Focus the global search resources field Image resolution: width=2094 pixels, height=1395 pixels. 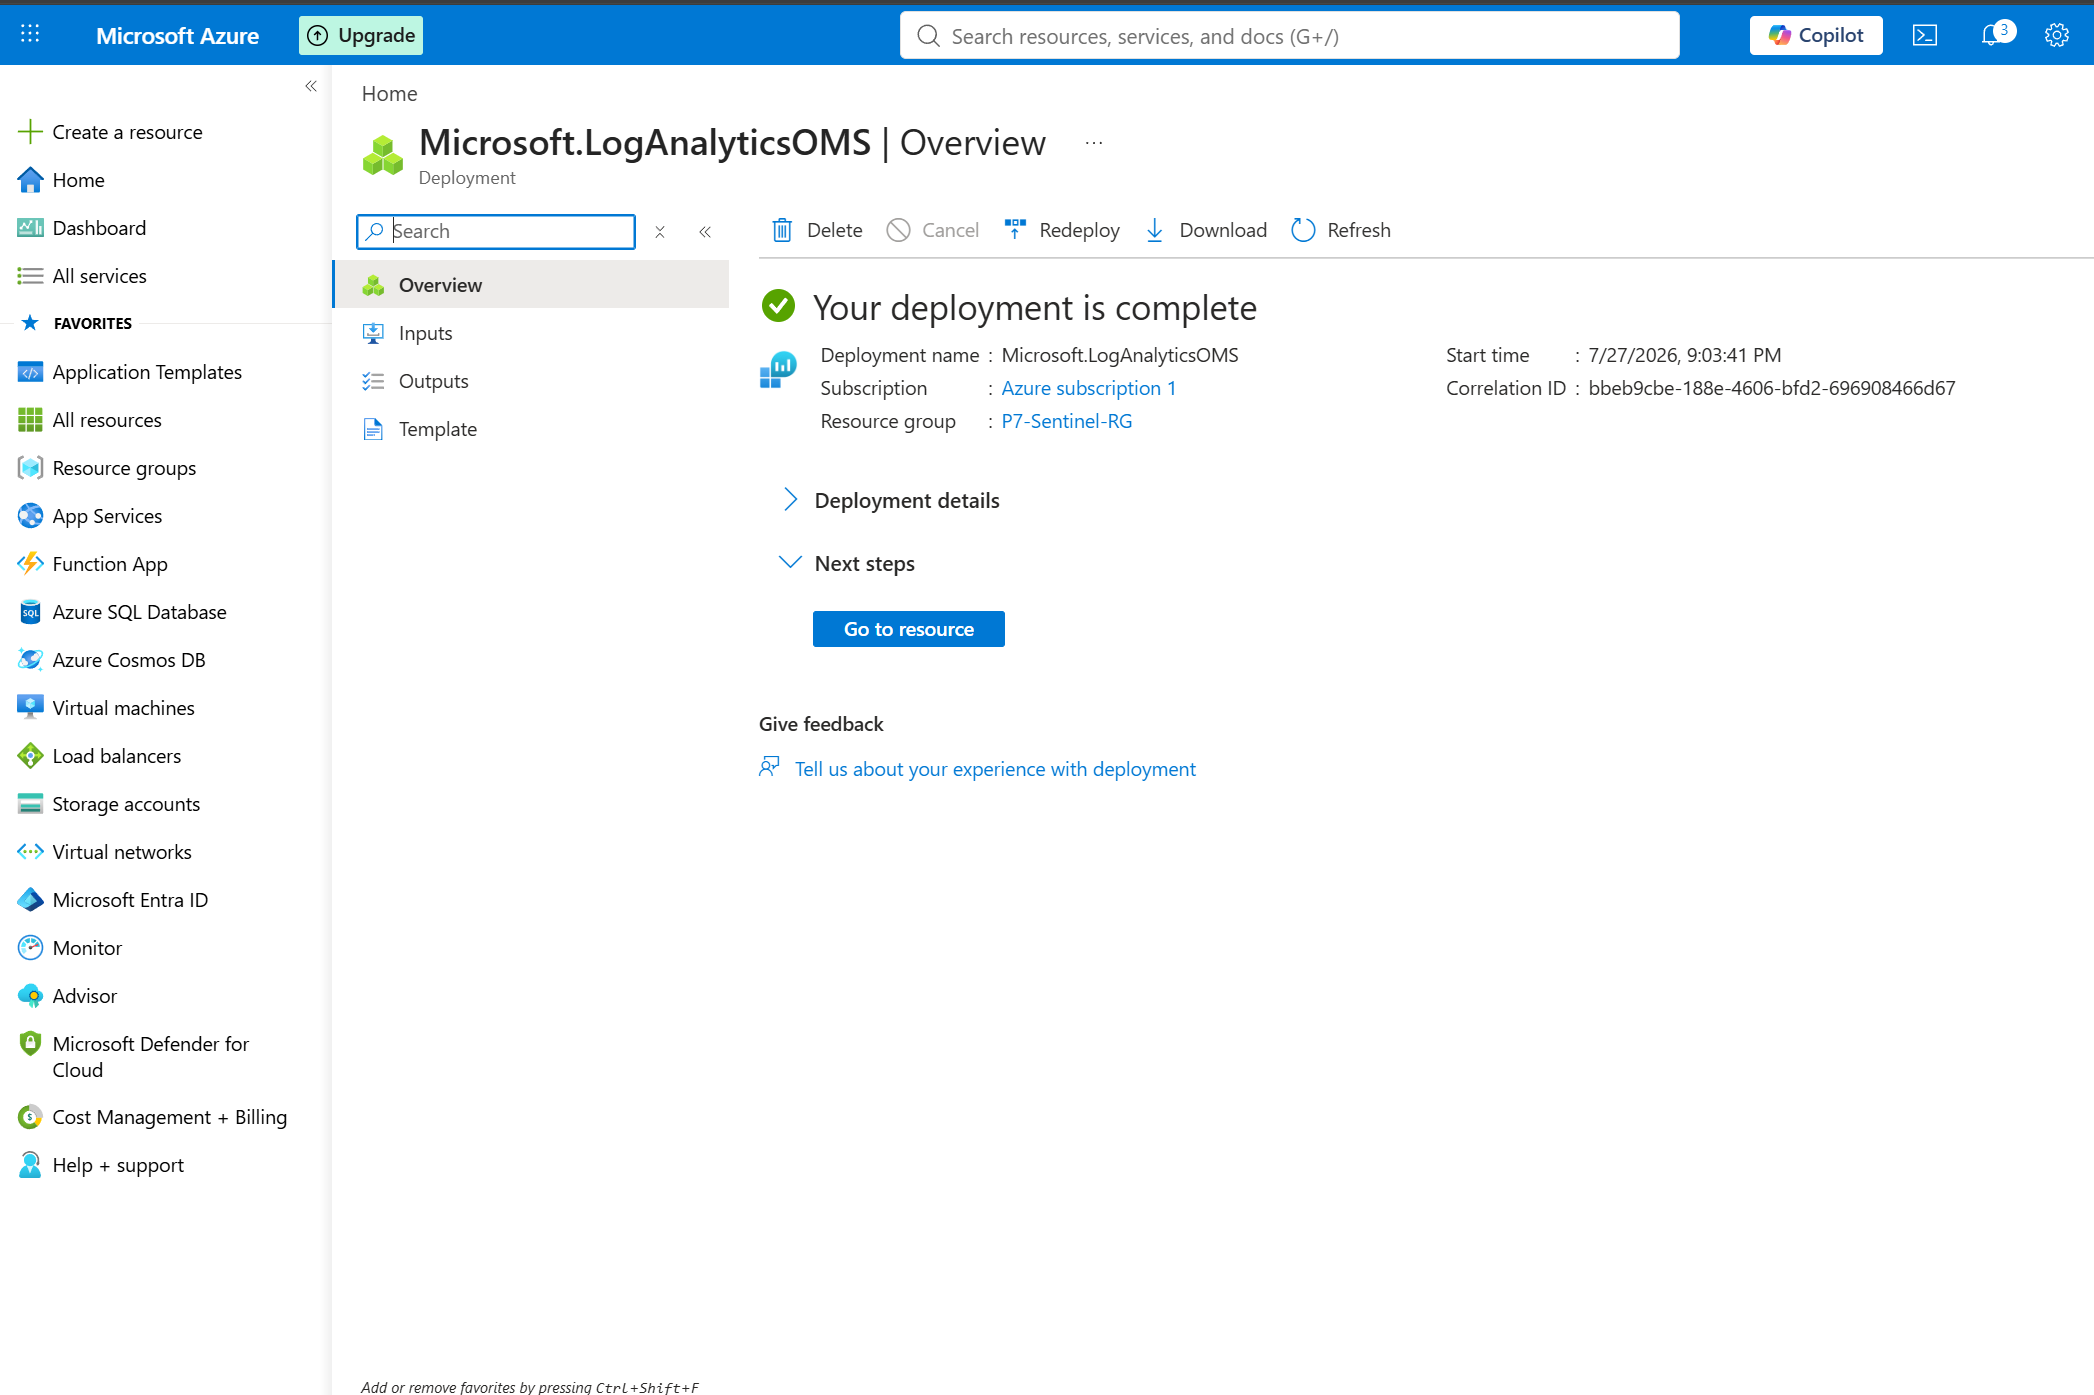(1289, 36)
